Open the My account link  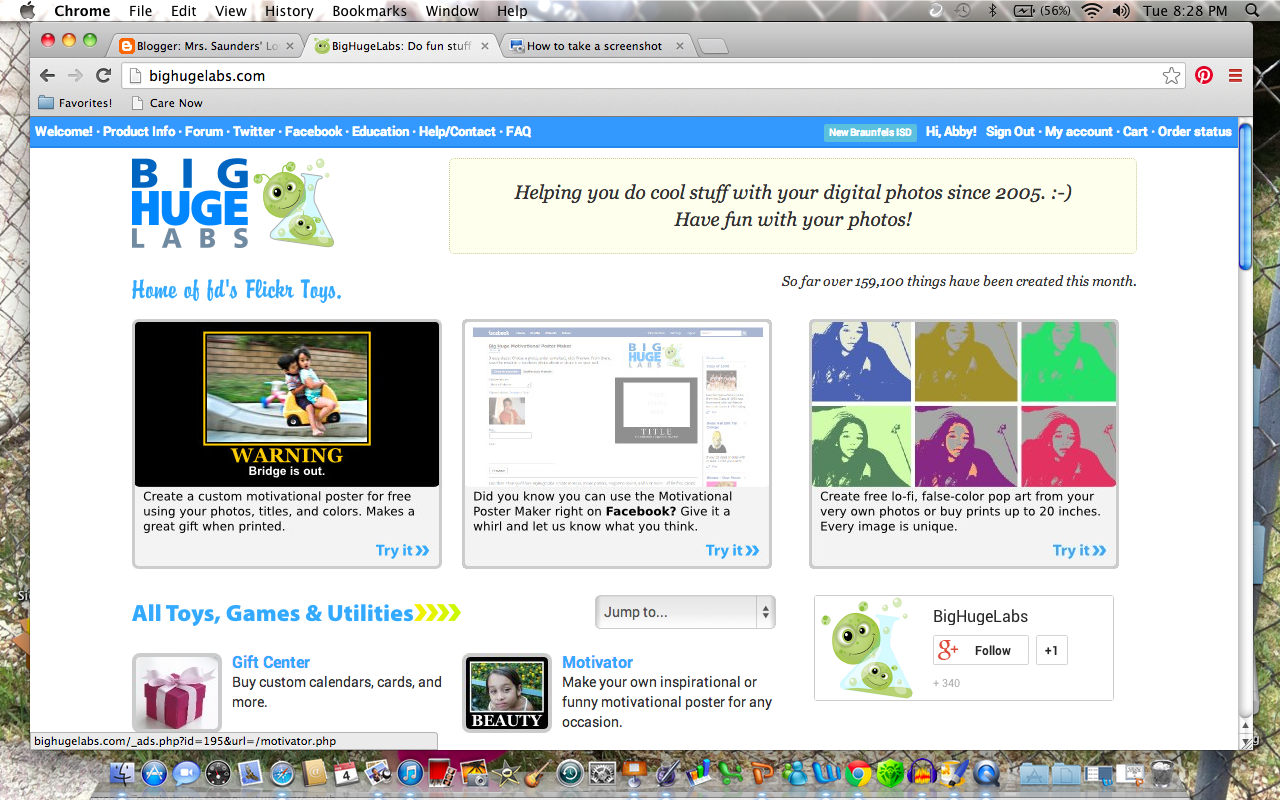point(1079,131)
